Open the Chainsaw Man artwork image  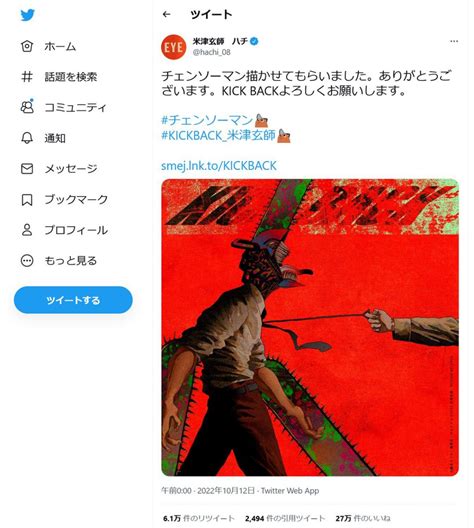point(310,327)
